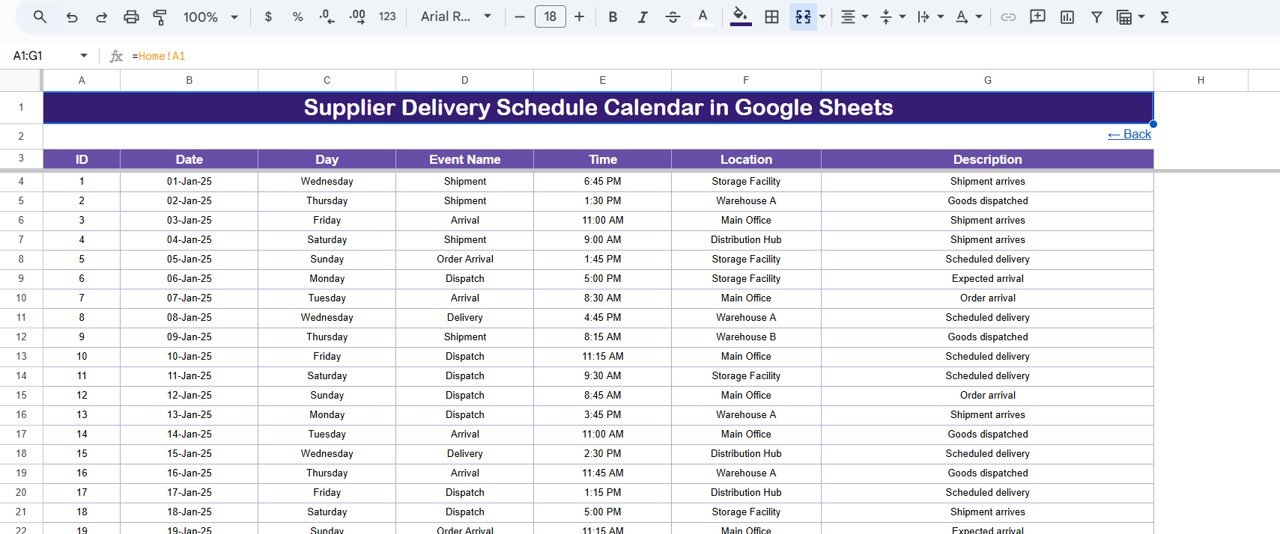Open the Functions sigma icon
This screenshot has height=534, width=1280.
click(x=1164, y=17)
